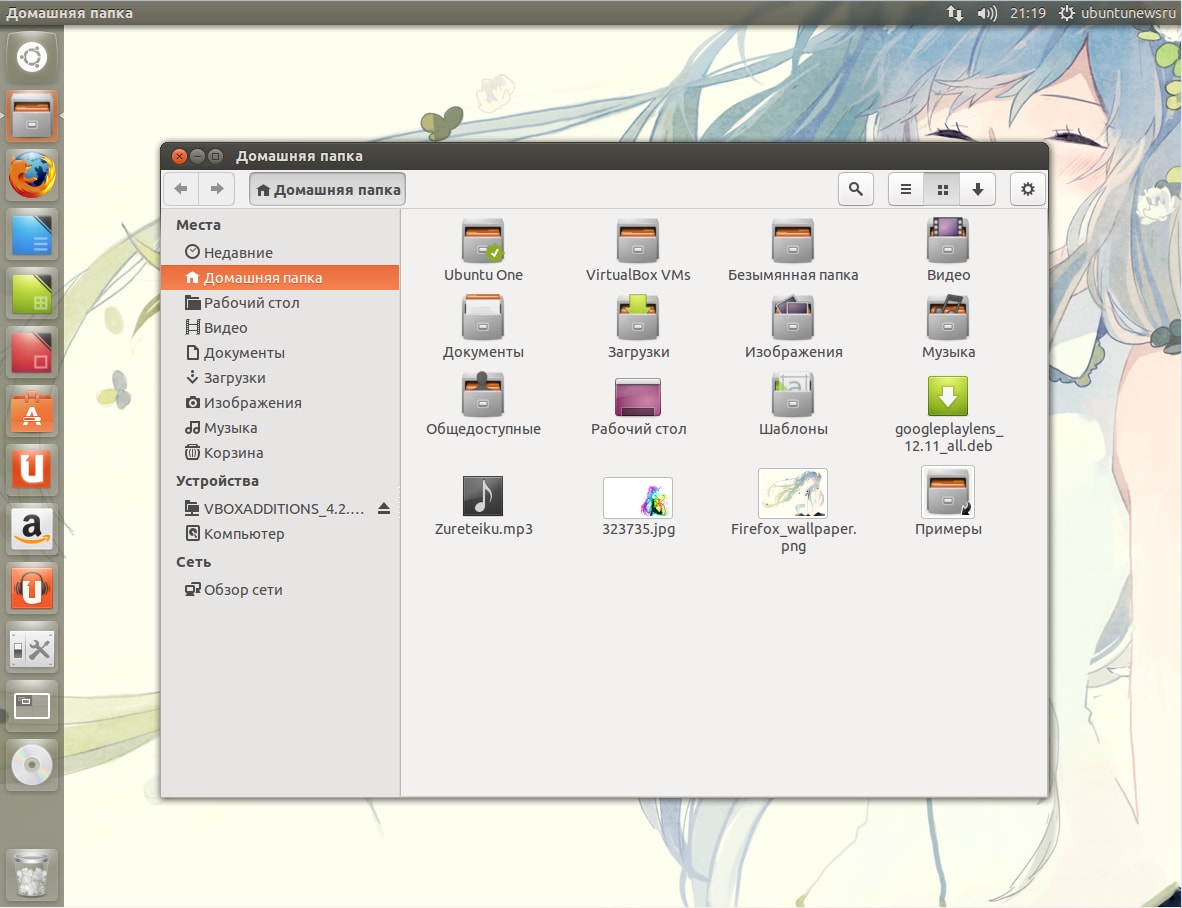Open the Ubuntu Dash launcher
The height and width of the screenshot is (908, 1182).
[32, 58]
